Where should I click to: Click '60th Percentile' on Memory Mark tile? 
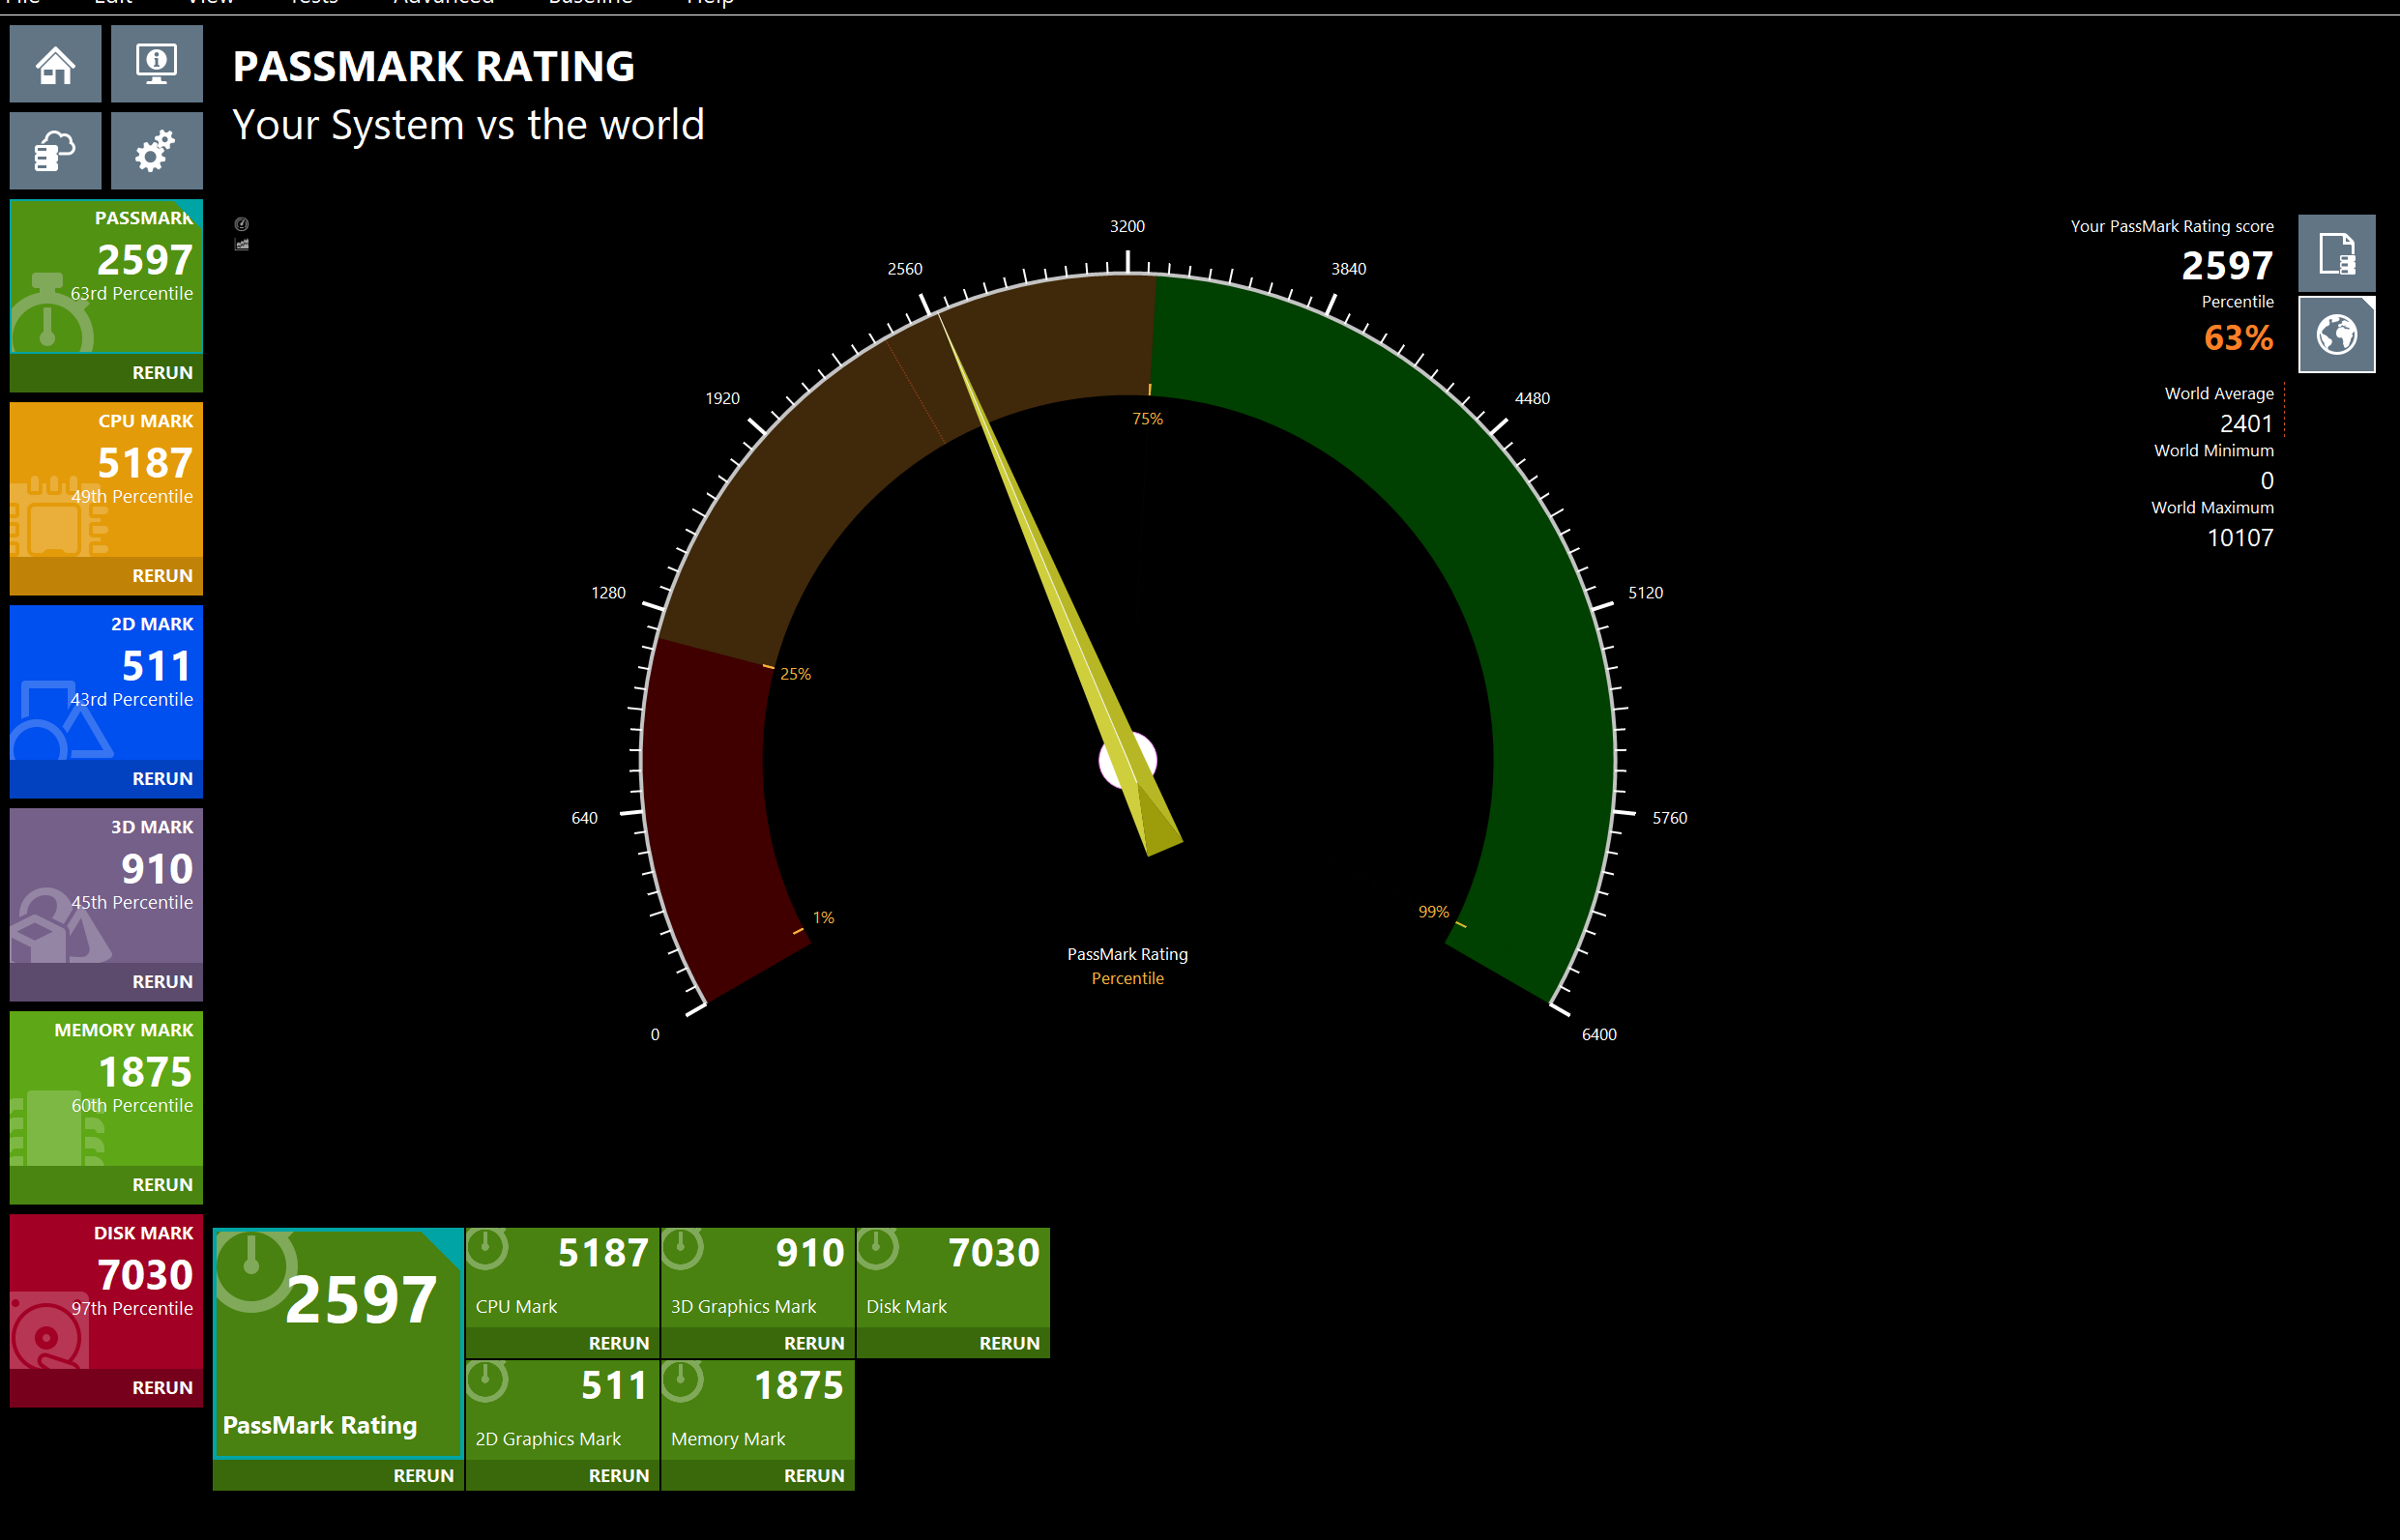tap(131, 1106)
